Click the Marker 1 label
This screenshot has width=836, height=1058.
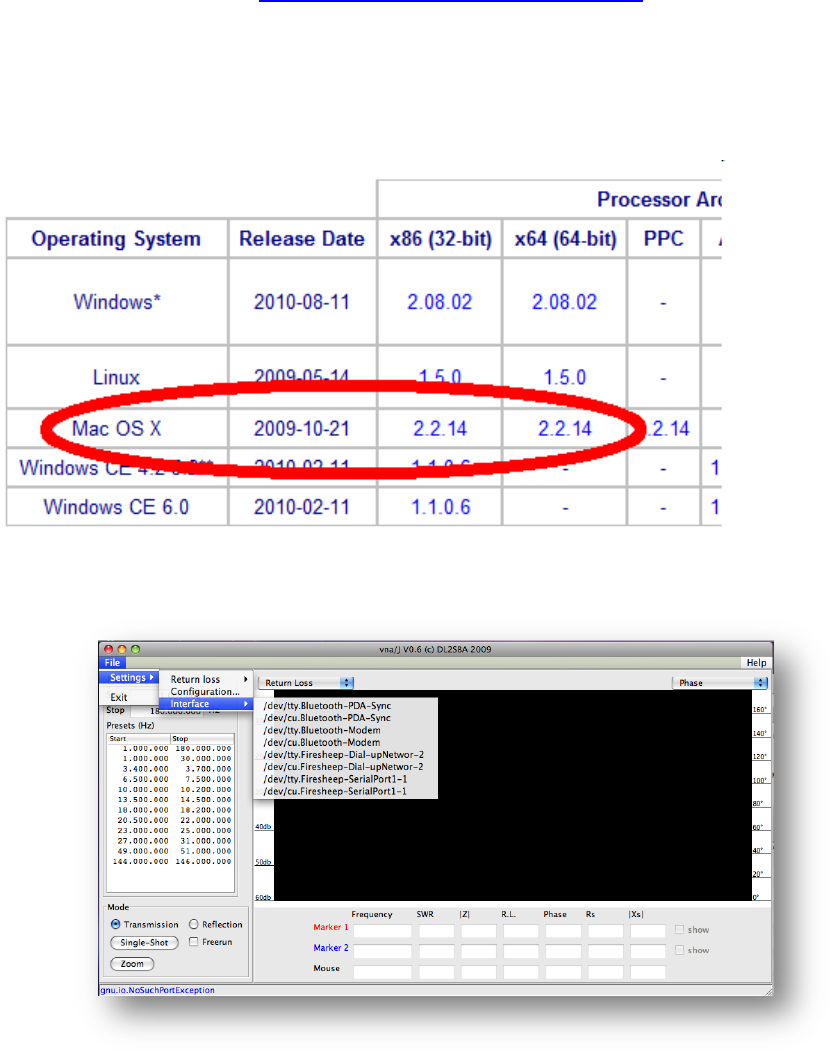tap(331, 927)
